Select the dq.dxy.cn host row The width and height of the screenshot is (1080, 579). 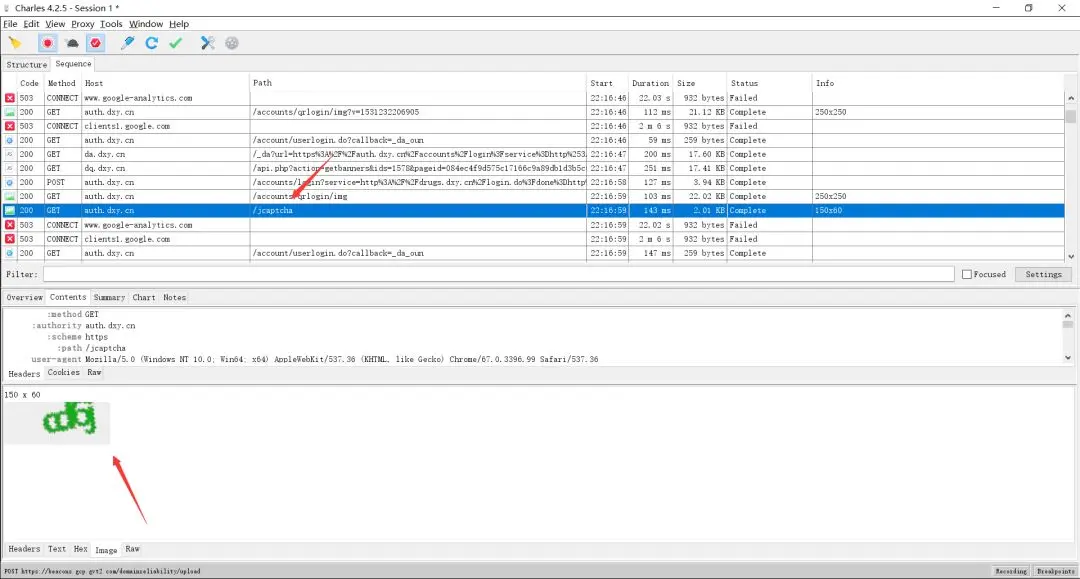(x=534, y=168)
